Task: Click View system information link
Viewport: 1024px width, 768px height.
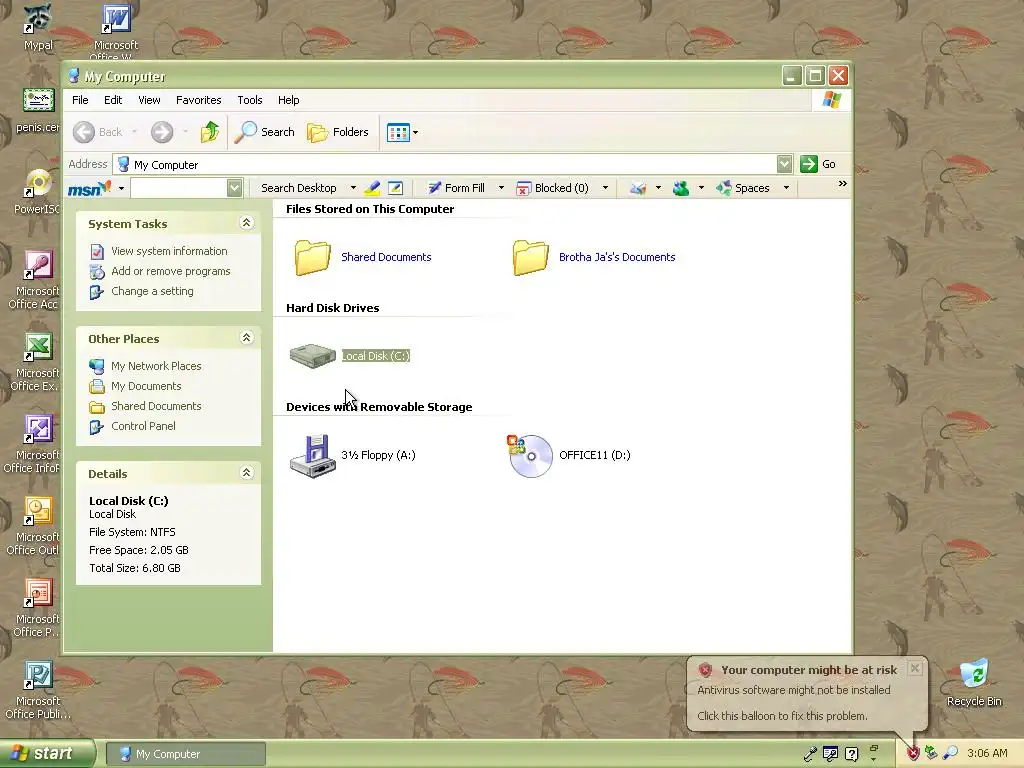Action: [x=169, y=251]
